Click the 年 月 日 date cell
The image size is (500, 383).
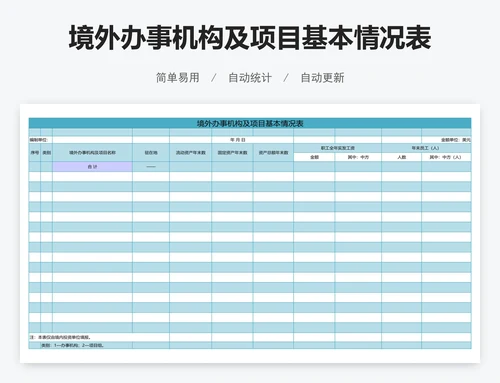238,140
